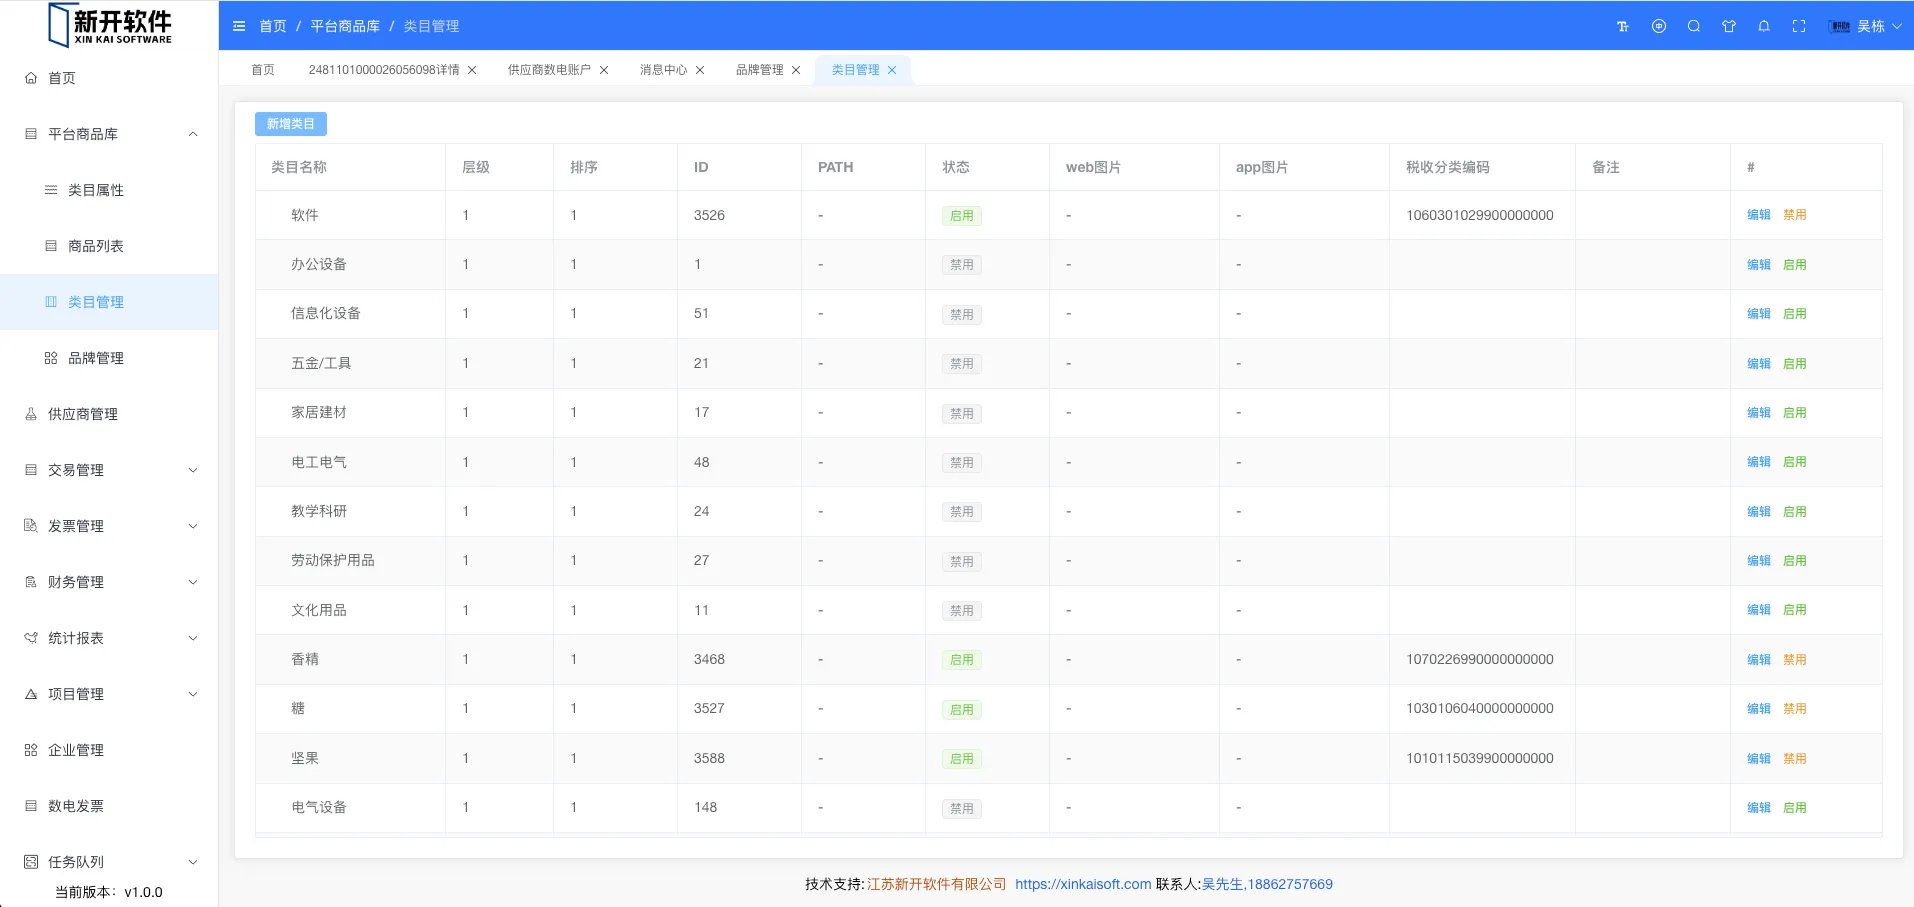Open notifications bell icon
The image size is (1914, 907).
pos(1764,27)
